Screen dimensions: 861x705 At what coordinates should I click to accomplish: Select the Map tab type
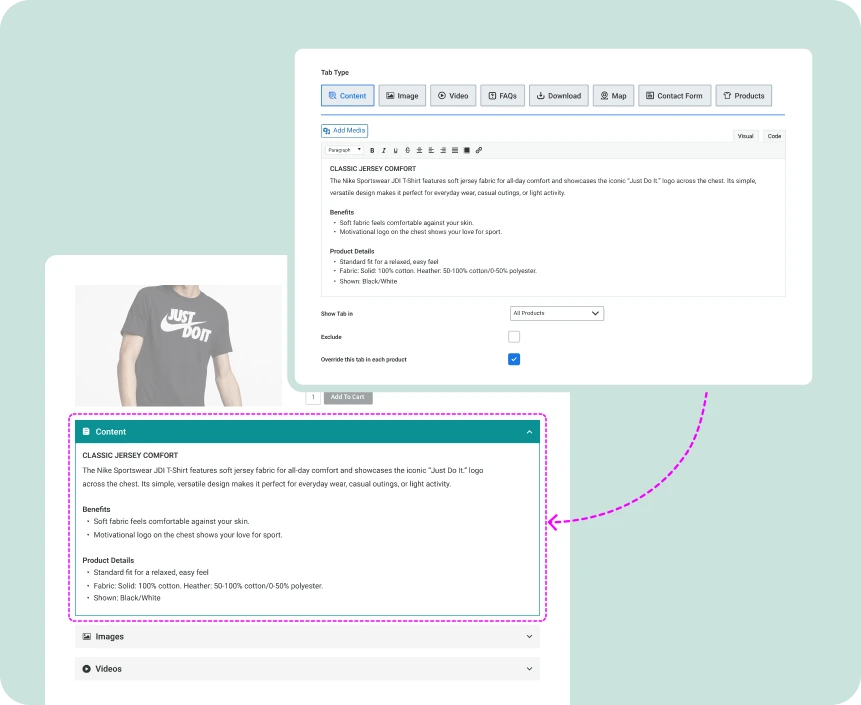(x=613, y=96)
